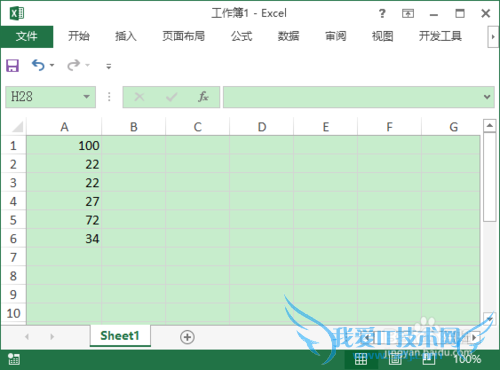Select column F header
Image resolution: width=500 pixels, height=370 pixels.
click(389, 127)
